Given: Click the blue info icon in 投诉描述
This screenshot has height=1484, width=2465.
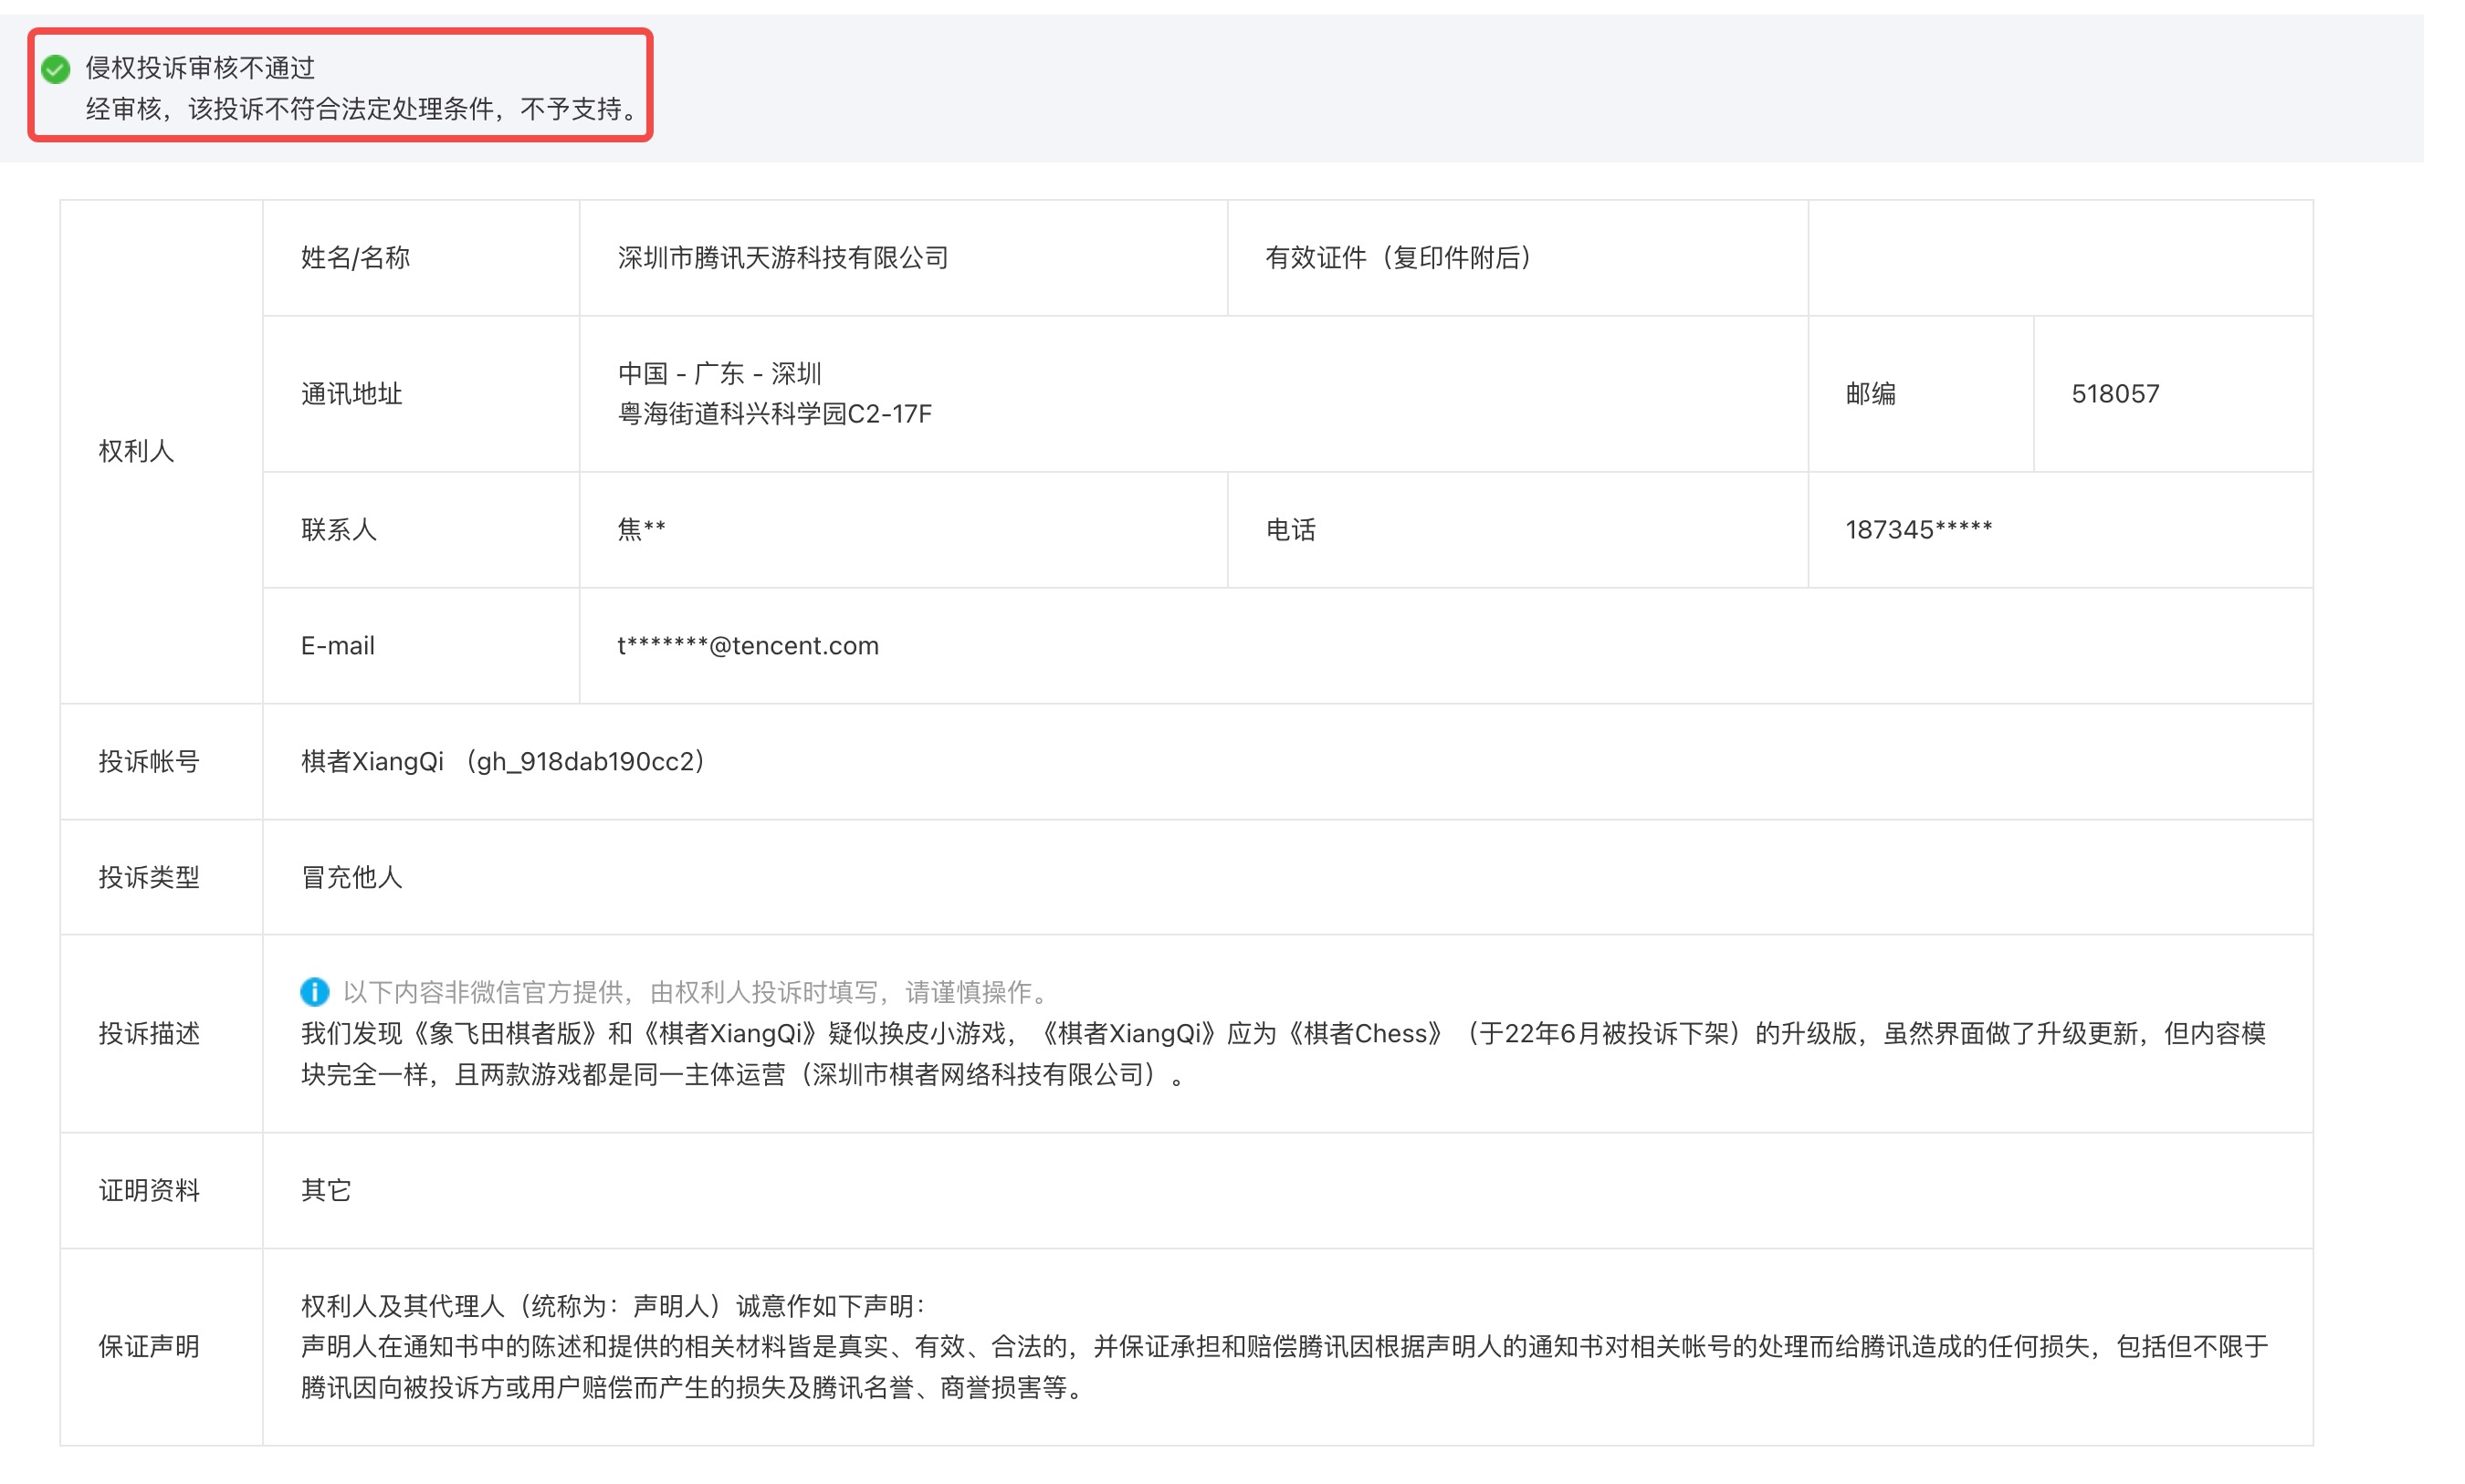Looking at the screenshot, I should click(x=315, y=992).
